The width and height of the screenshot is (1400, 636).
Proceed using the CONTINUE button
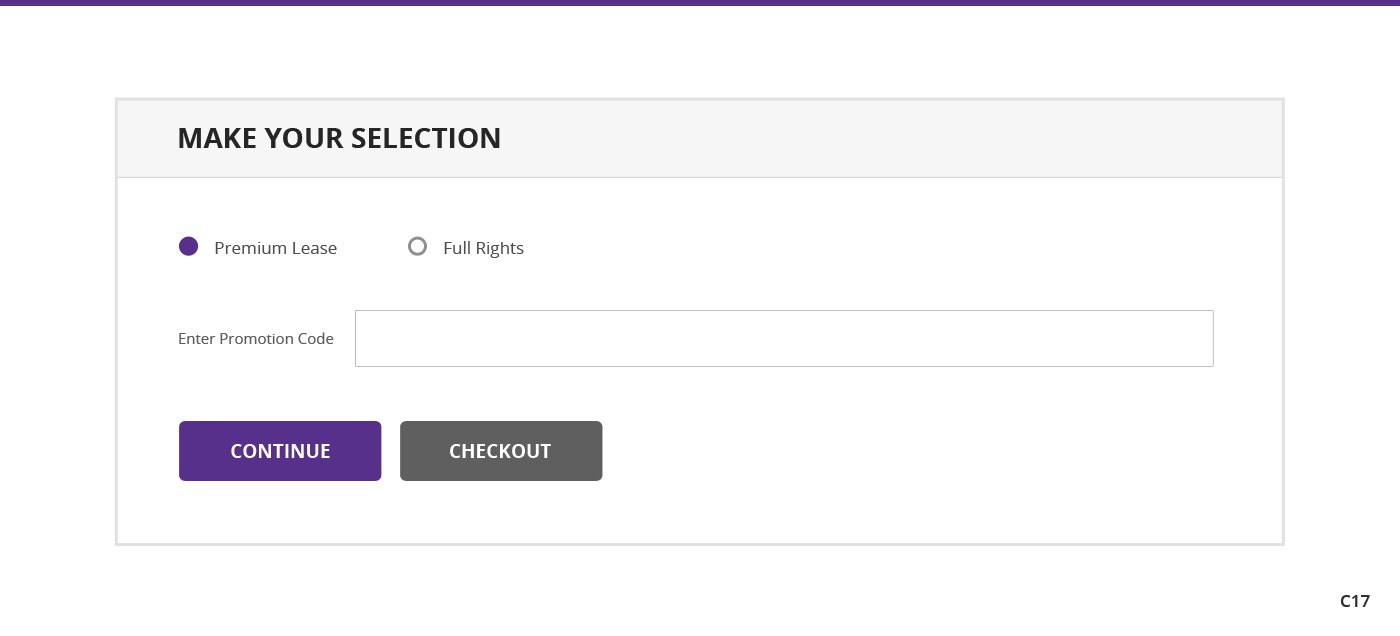coord(280,451)
